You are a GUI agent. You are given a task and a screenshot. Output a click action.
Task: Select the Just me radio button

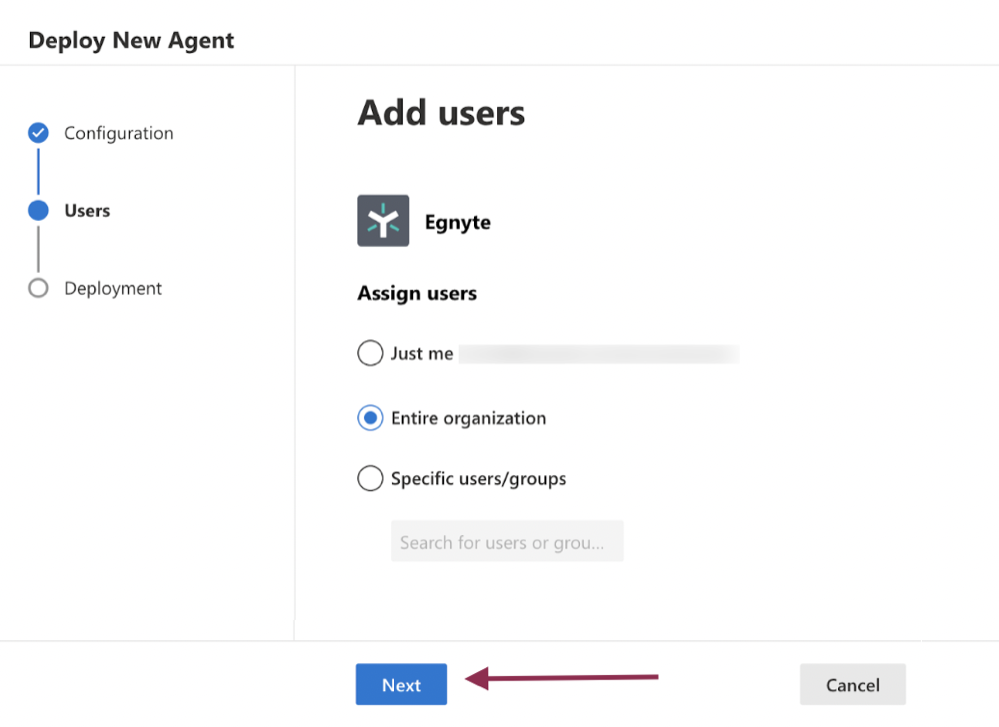(370, 353)
